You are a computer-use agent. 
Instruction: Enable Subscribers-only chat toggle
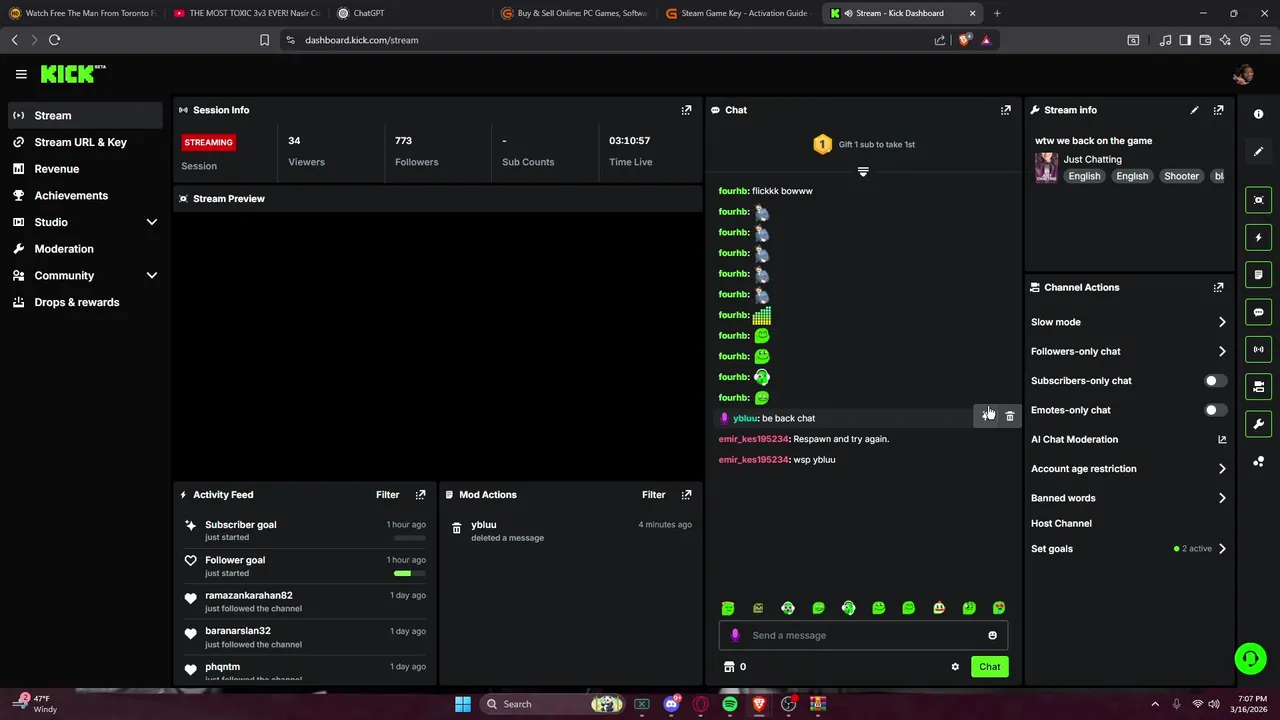point(1215,381)
